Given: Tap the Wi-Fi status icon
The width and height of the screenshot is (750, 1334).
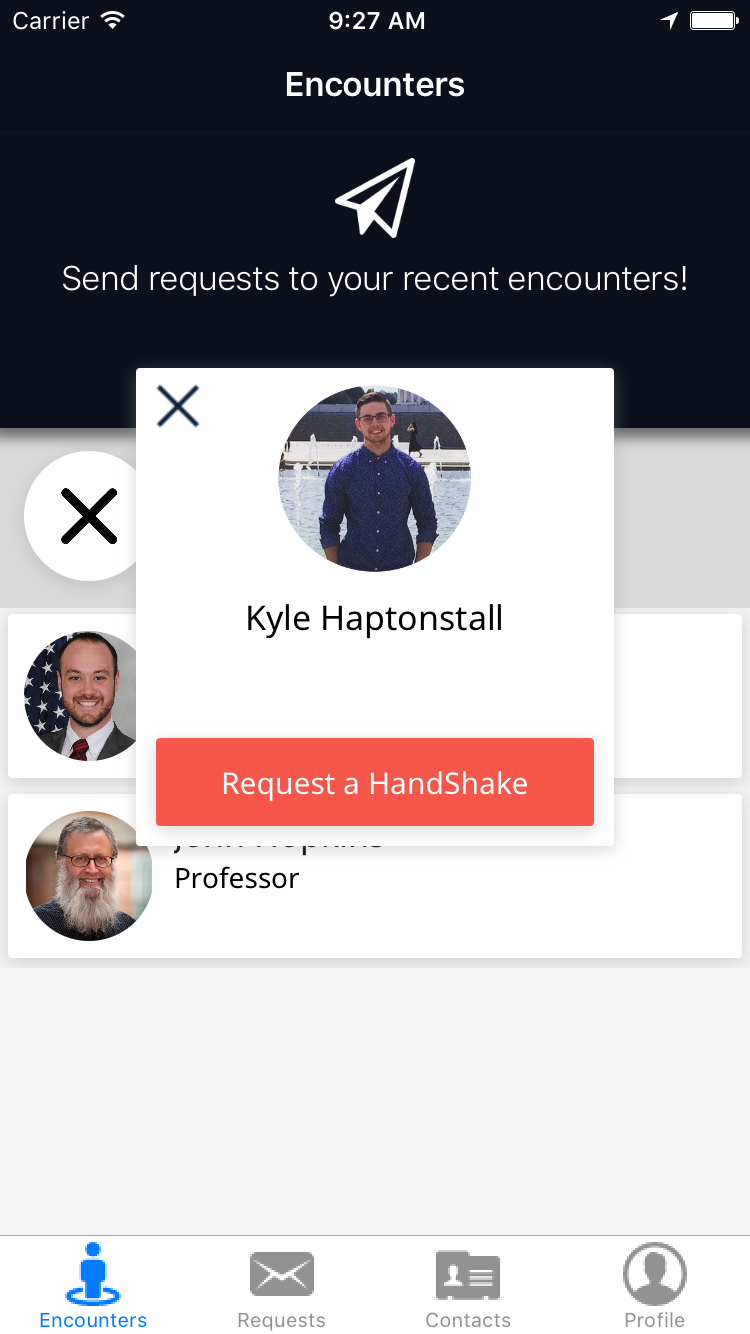Looking at the screenshot, I should [113, 21].
